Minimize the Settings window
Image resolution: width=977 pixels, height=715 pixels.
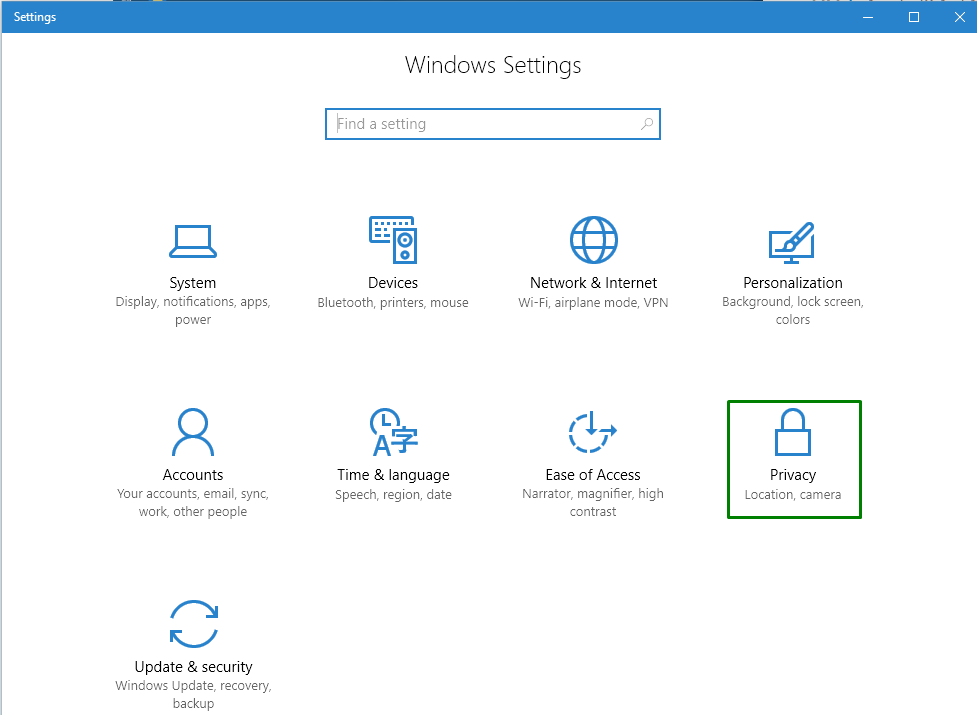868,17
